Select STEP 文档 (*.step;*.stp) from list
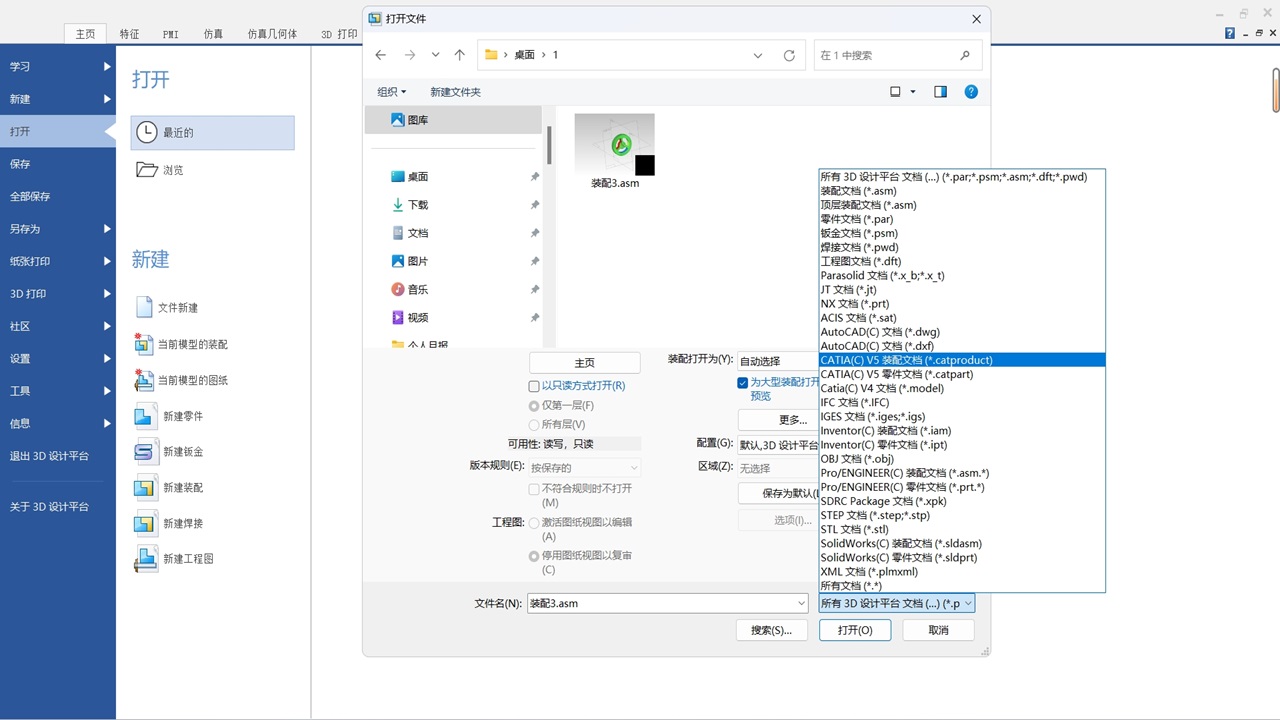 875,516
